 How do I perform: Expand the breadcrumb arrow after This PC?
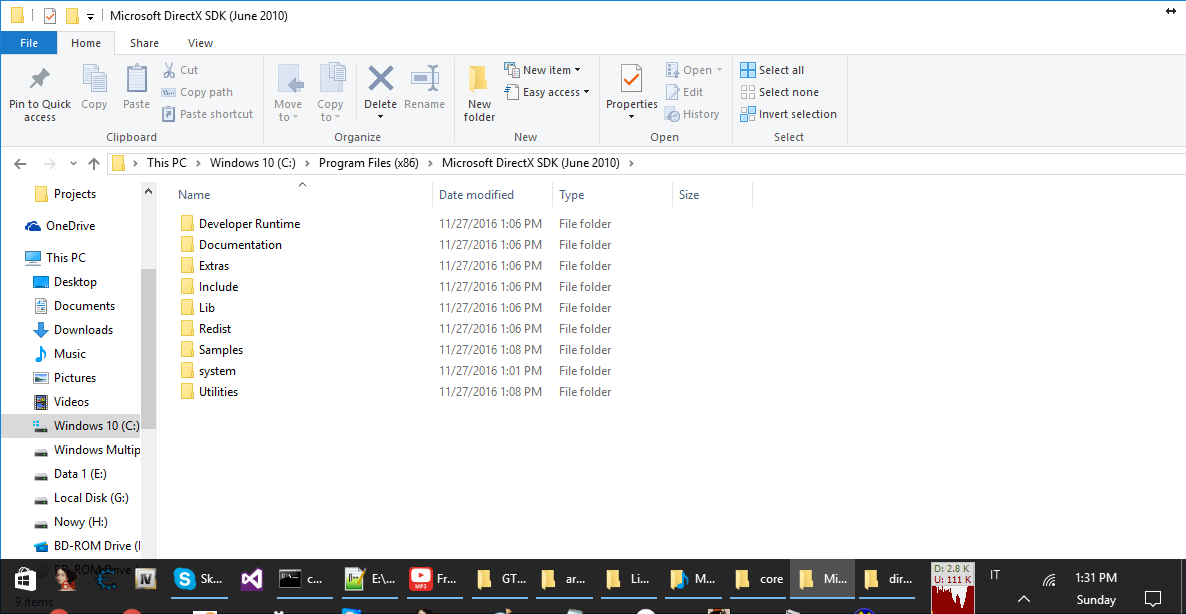click(198, 163)
